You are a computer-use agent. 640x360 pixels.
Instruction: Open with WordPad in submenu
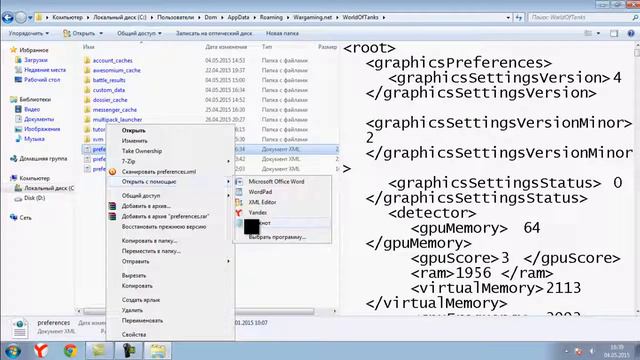(x=260, y=192)
